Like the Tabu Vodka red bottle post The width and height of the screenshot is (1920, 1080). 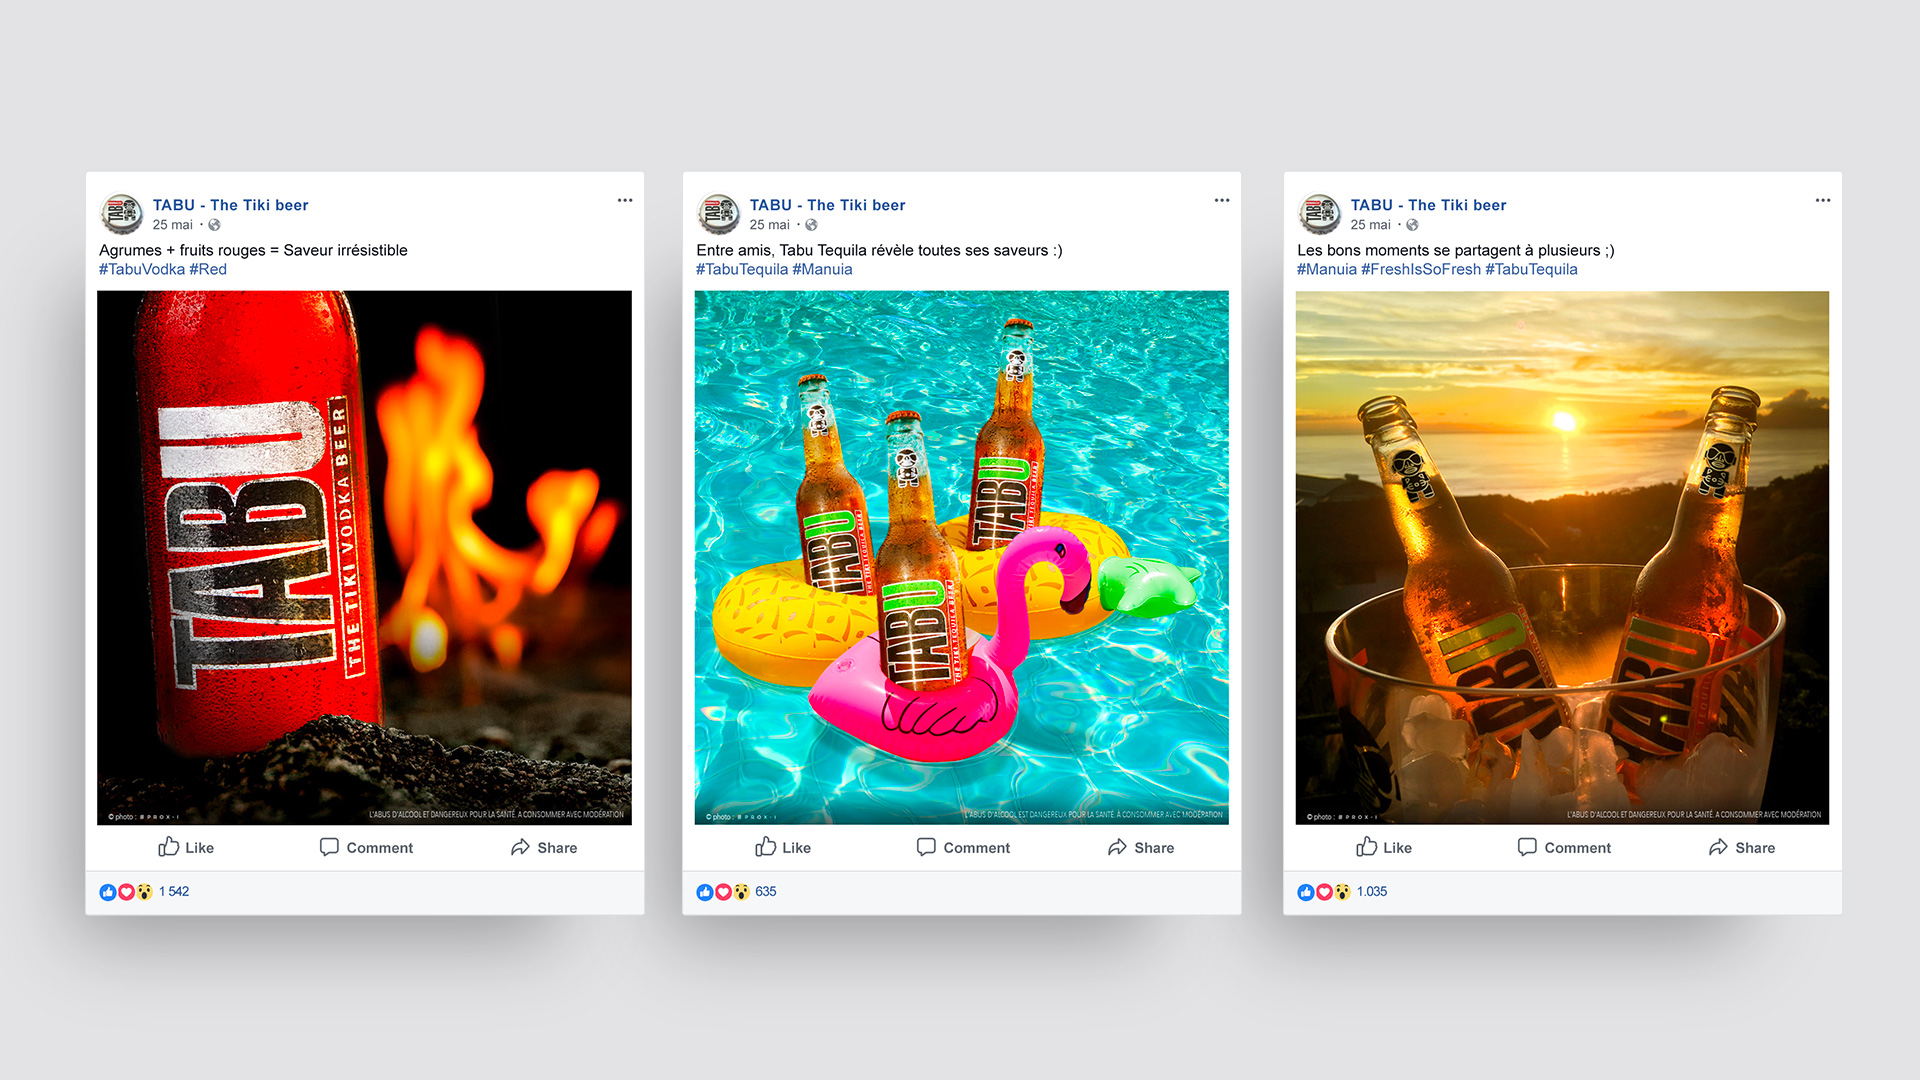click(x=186, y=847)
